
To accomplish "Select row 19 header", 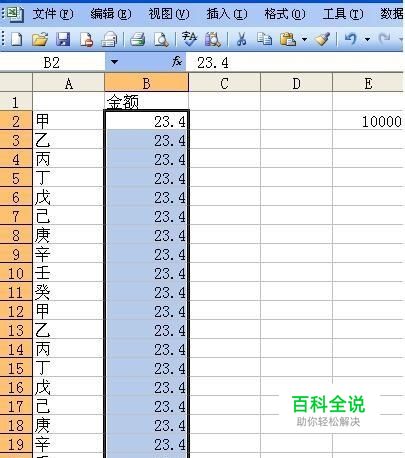I will tap(16, 444).
